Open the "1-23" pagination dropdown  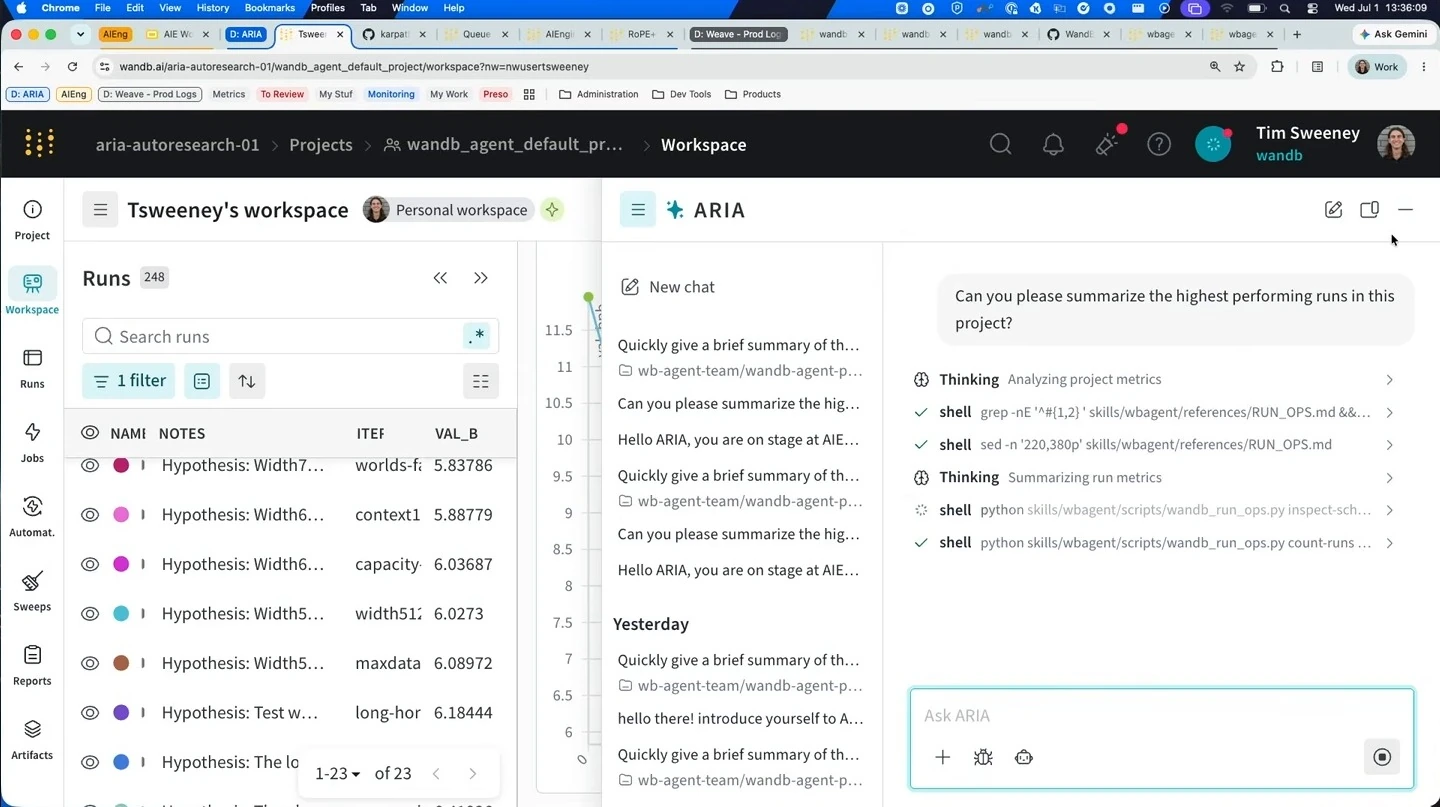[x=337, y=773]
